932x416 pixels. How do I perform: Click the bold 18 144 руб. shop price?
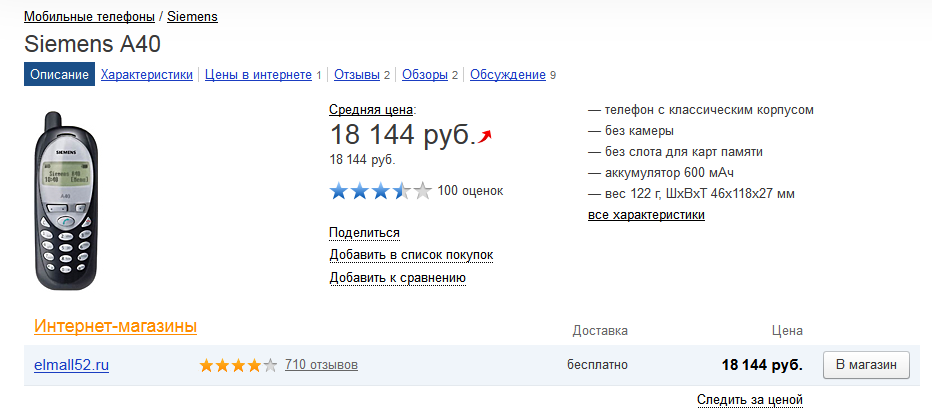click(x=762, y=365)
